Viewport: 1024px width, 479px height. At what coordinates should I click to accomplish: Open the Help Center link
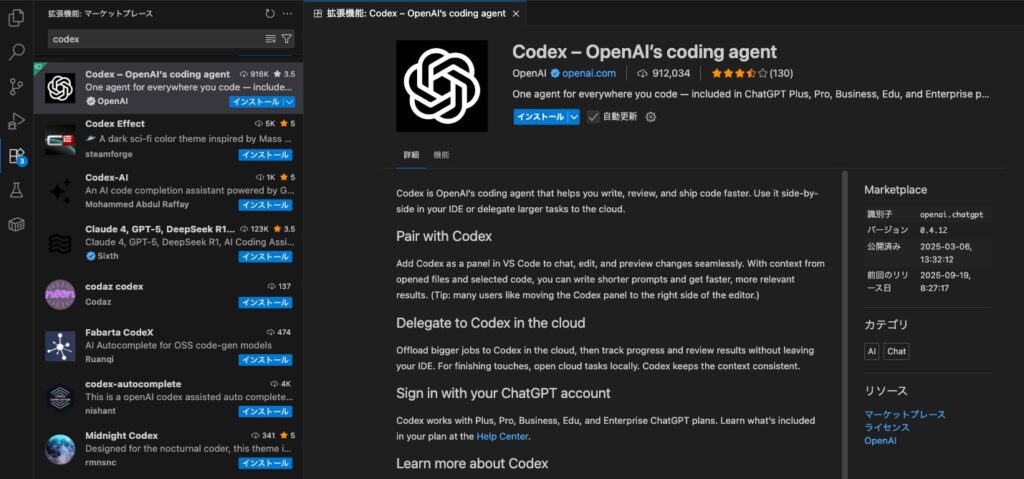[500, 436]
